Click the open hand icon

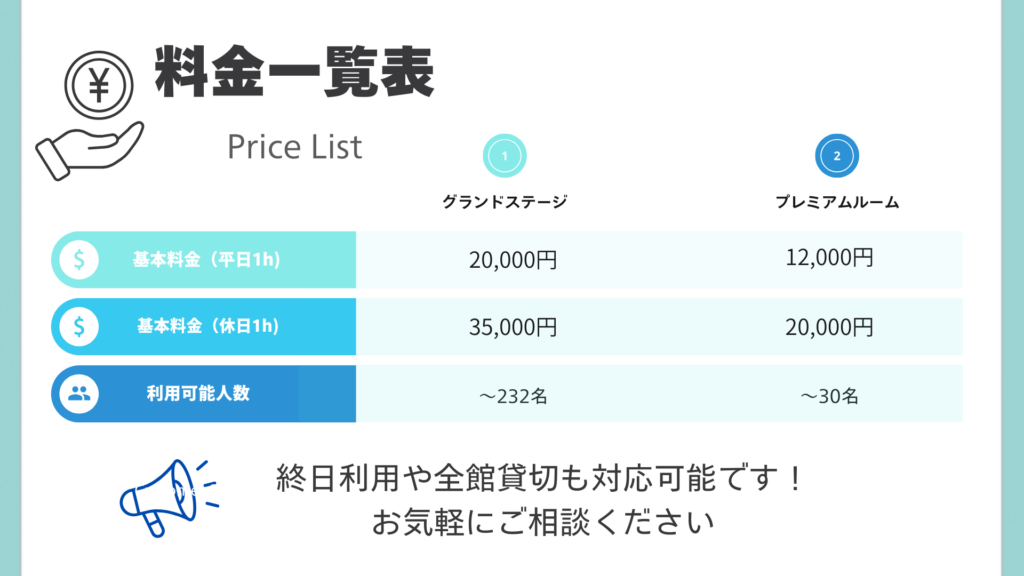tap(88, 148)
